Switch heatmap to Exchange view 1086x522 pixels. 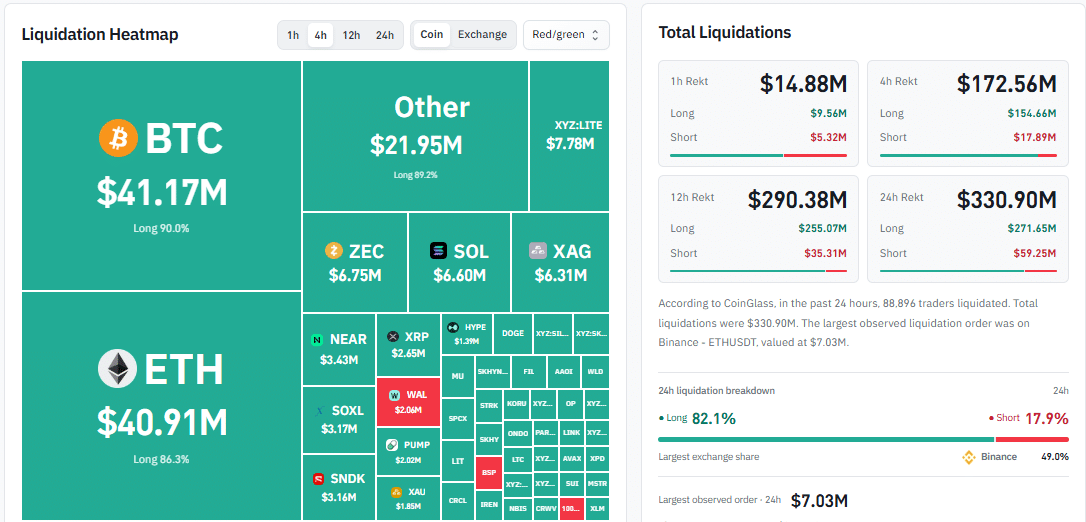(x=482, y=35)
